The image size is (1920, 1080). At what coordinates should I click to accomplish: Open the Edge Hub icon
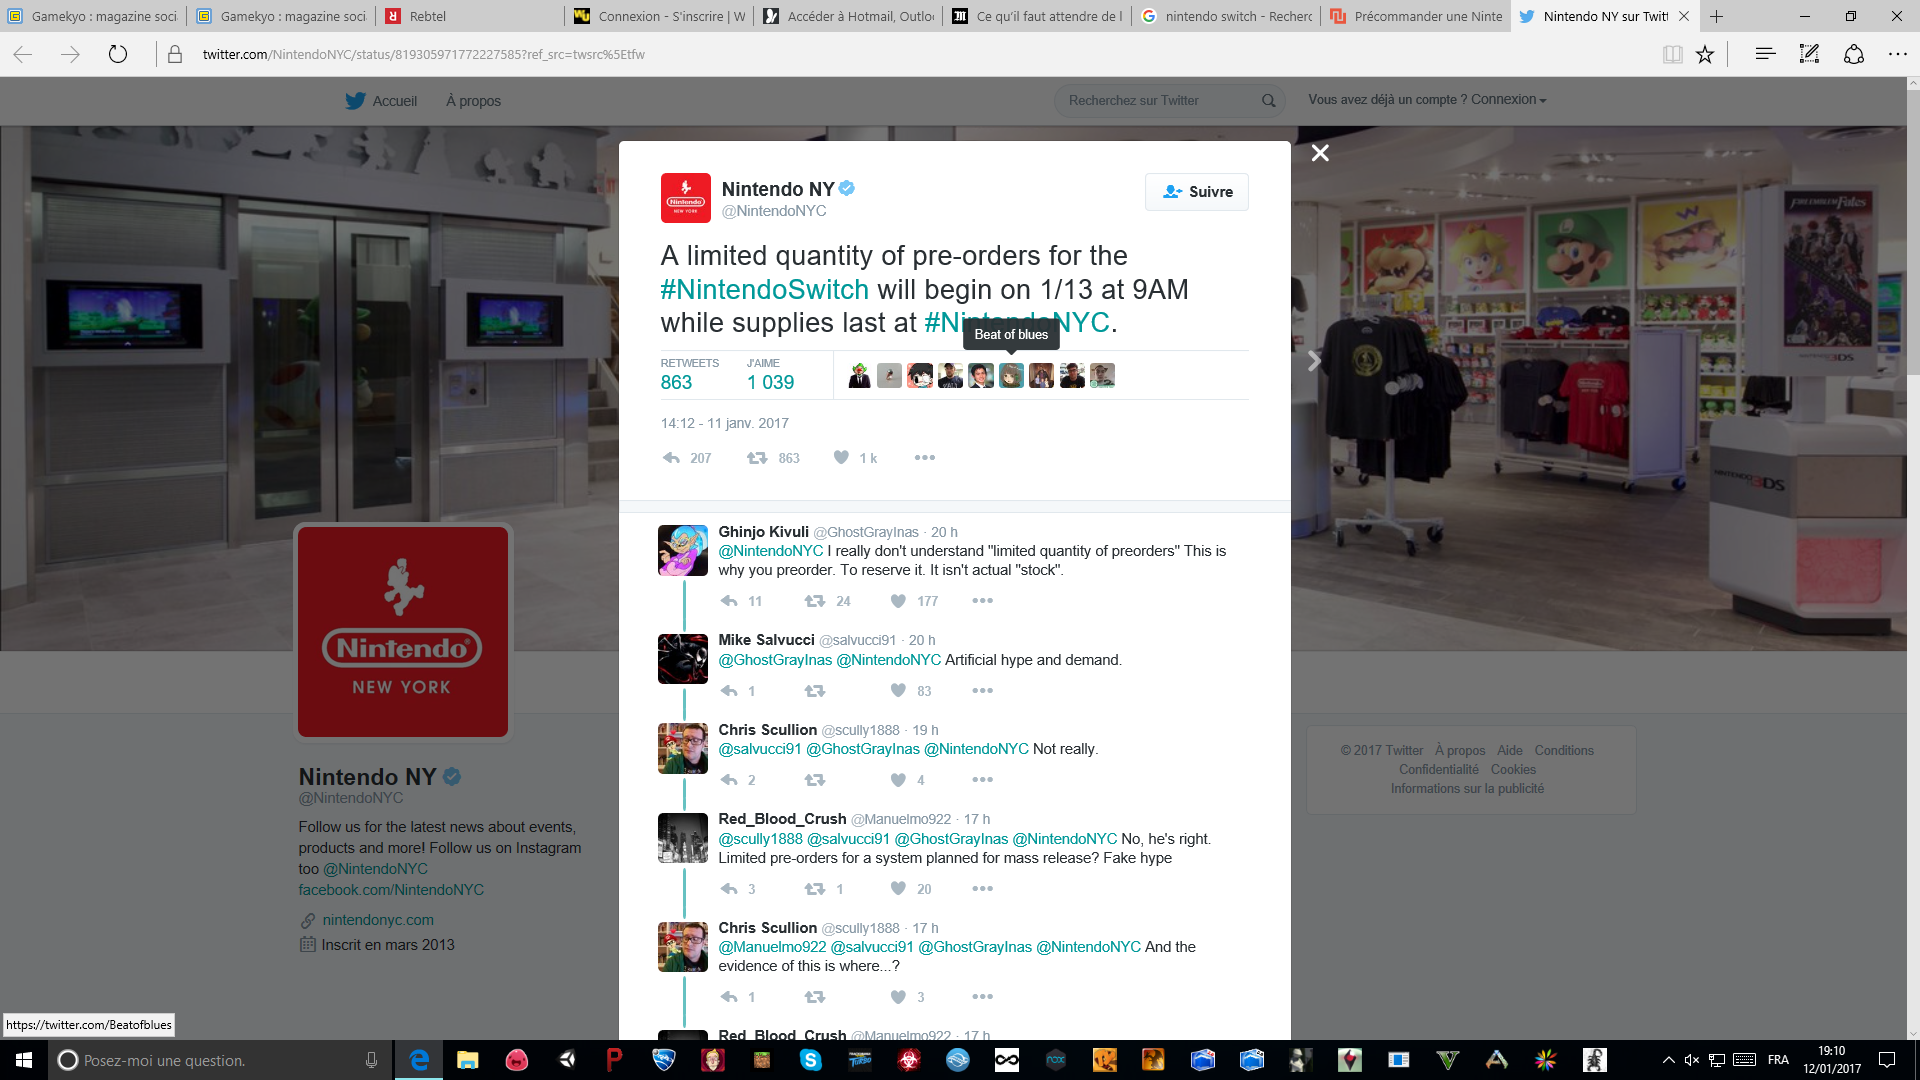[1765, 54]
